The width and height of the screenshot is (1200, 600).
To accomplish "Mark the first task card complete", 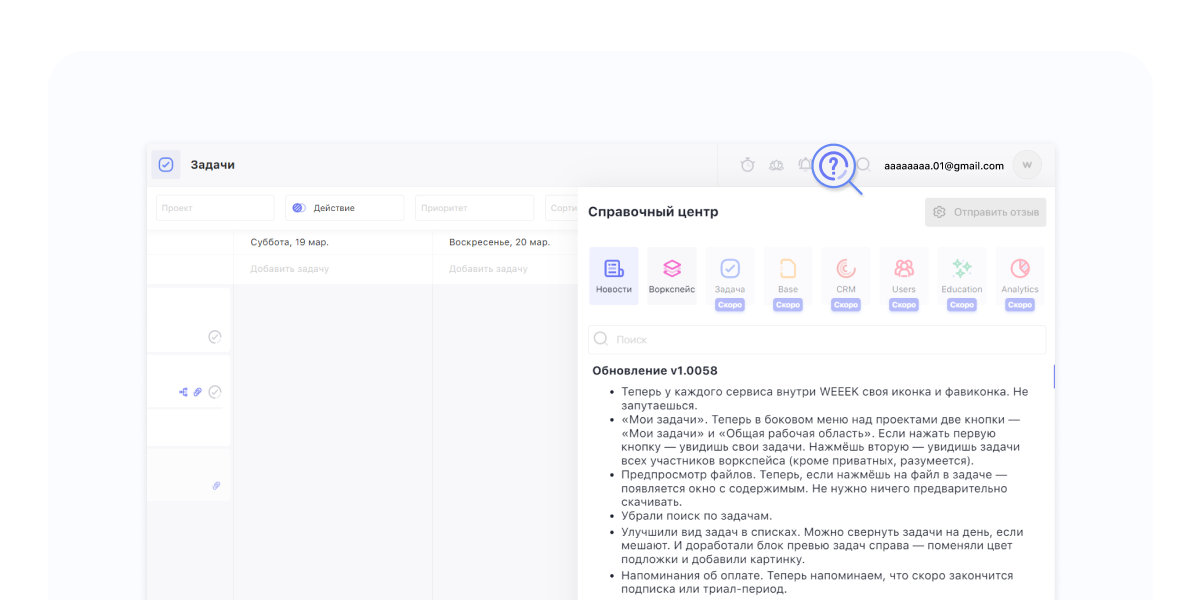I will [214, 337].
